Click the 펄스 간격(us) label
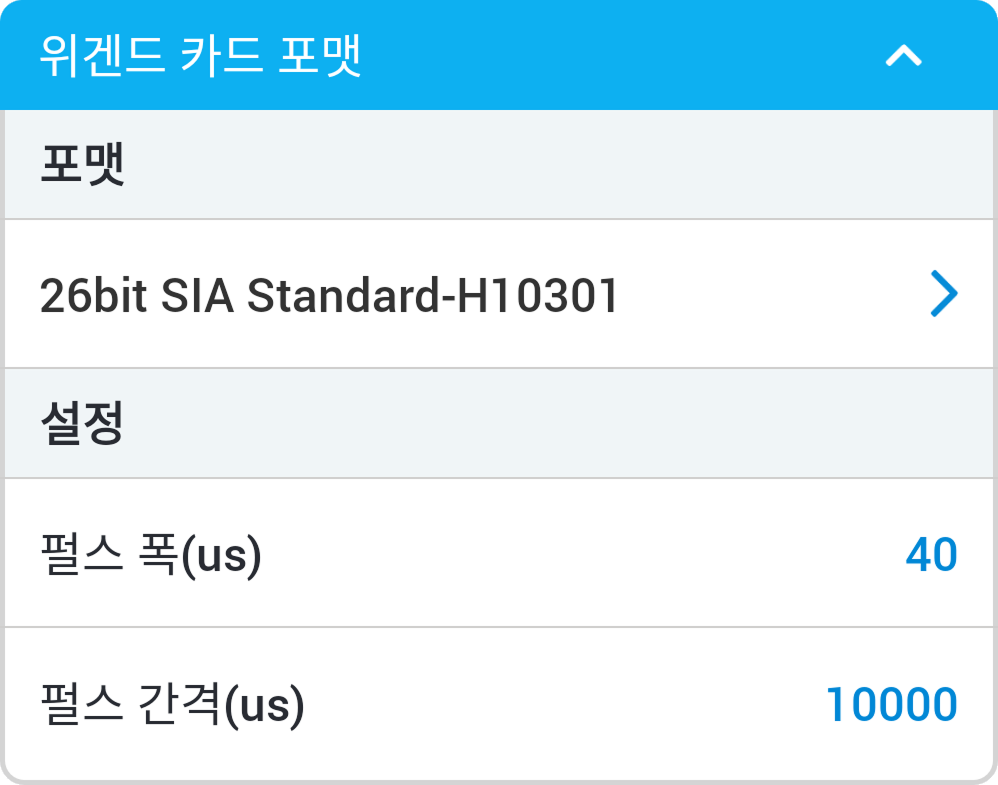Viewport: 998px width, 785px height. tap(171, 705)
